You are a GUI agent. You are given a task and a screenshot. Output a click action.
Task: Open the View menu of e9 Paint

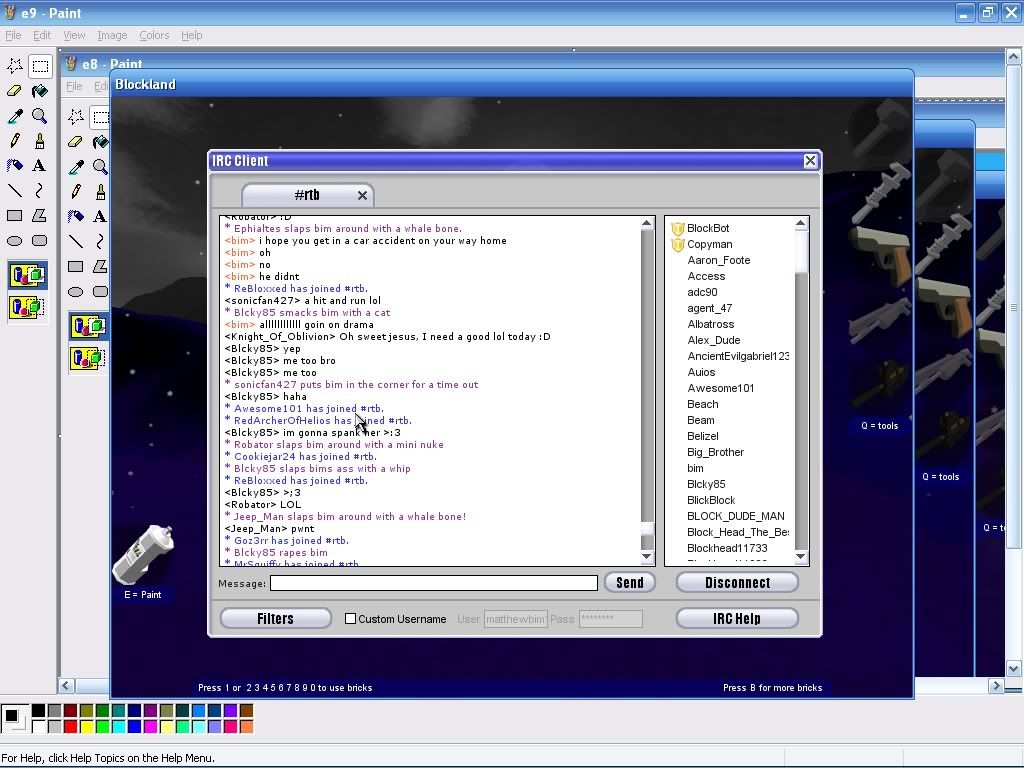coord(74,35)
